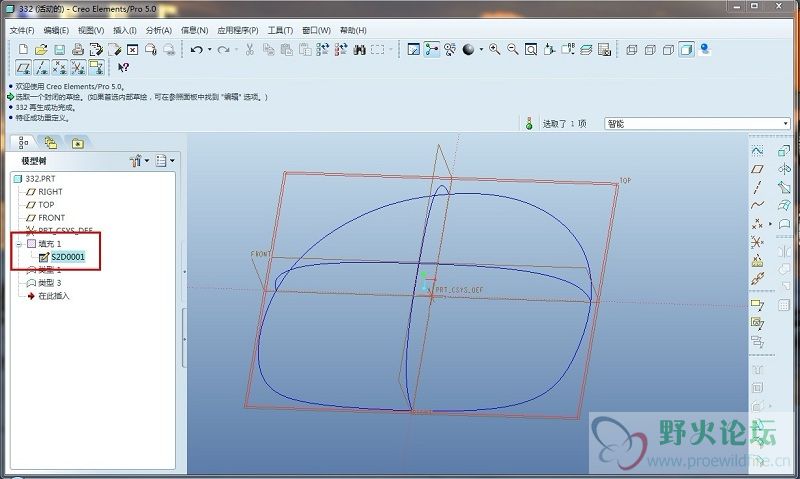
Task: Toggle datum axis display
Action: pos(42,67)
